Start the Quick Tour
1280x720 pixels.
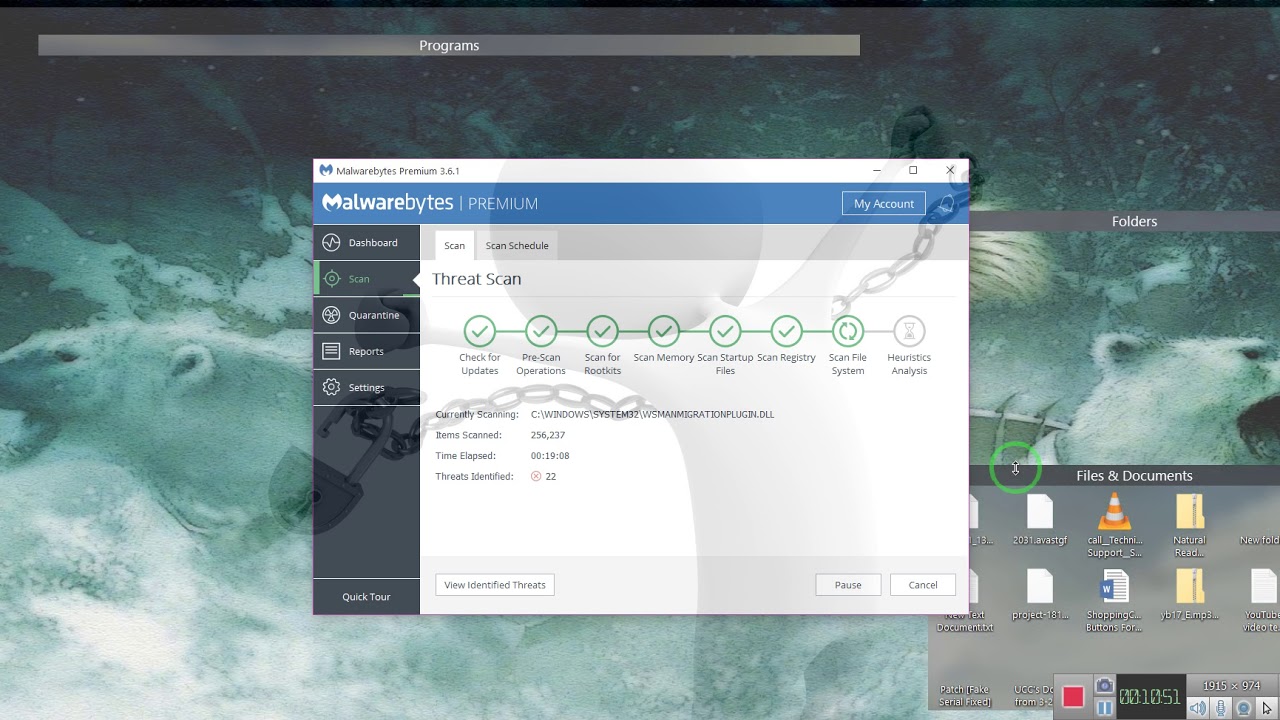[x=366, y=597]
